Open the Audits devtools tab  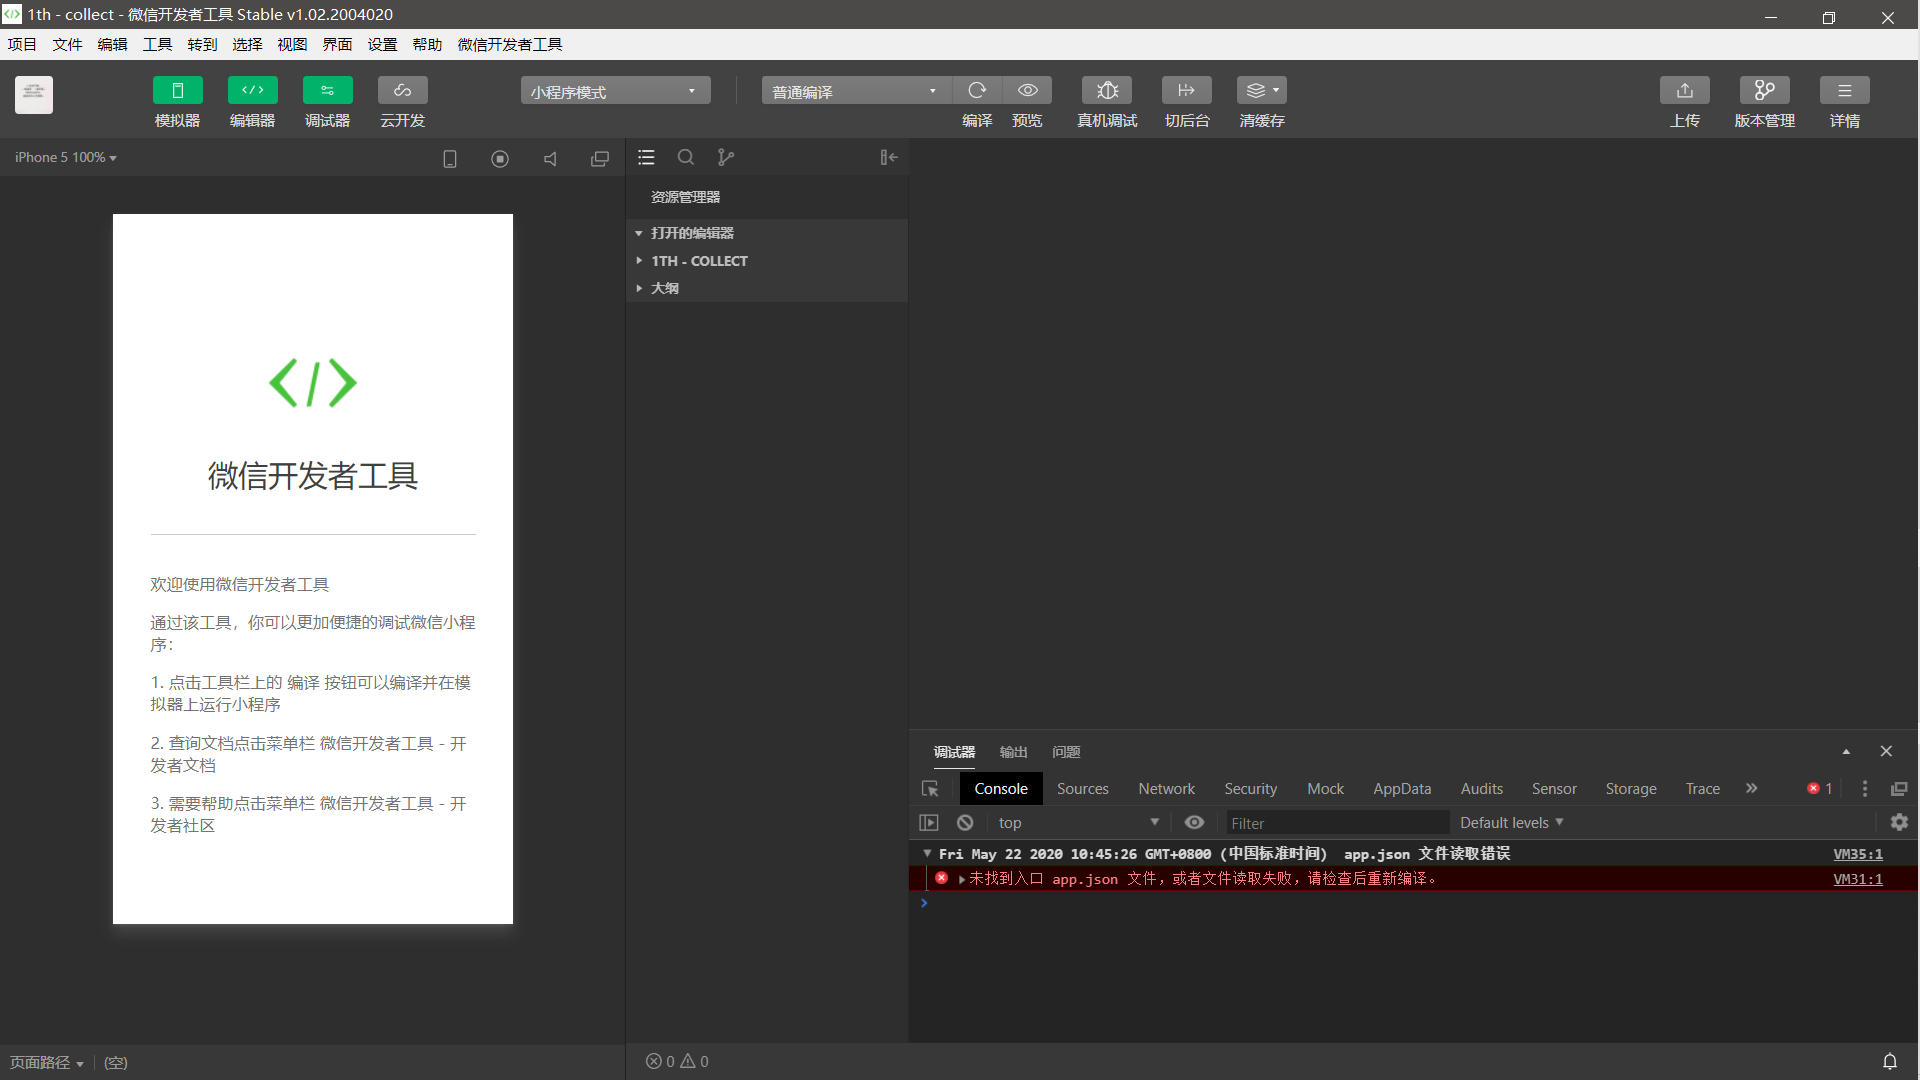[x=1482, y=789]
